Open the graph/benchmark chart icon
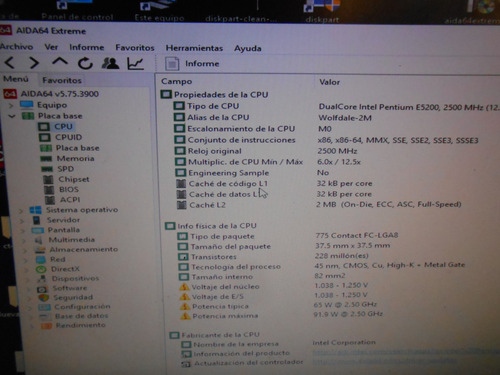This screenshot has height=375, width=500. click(135, 63)
